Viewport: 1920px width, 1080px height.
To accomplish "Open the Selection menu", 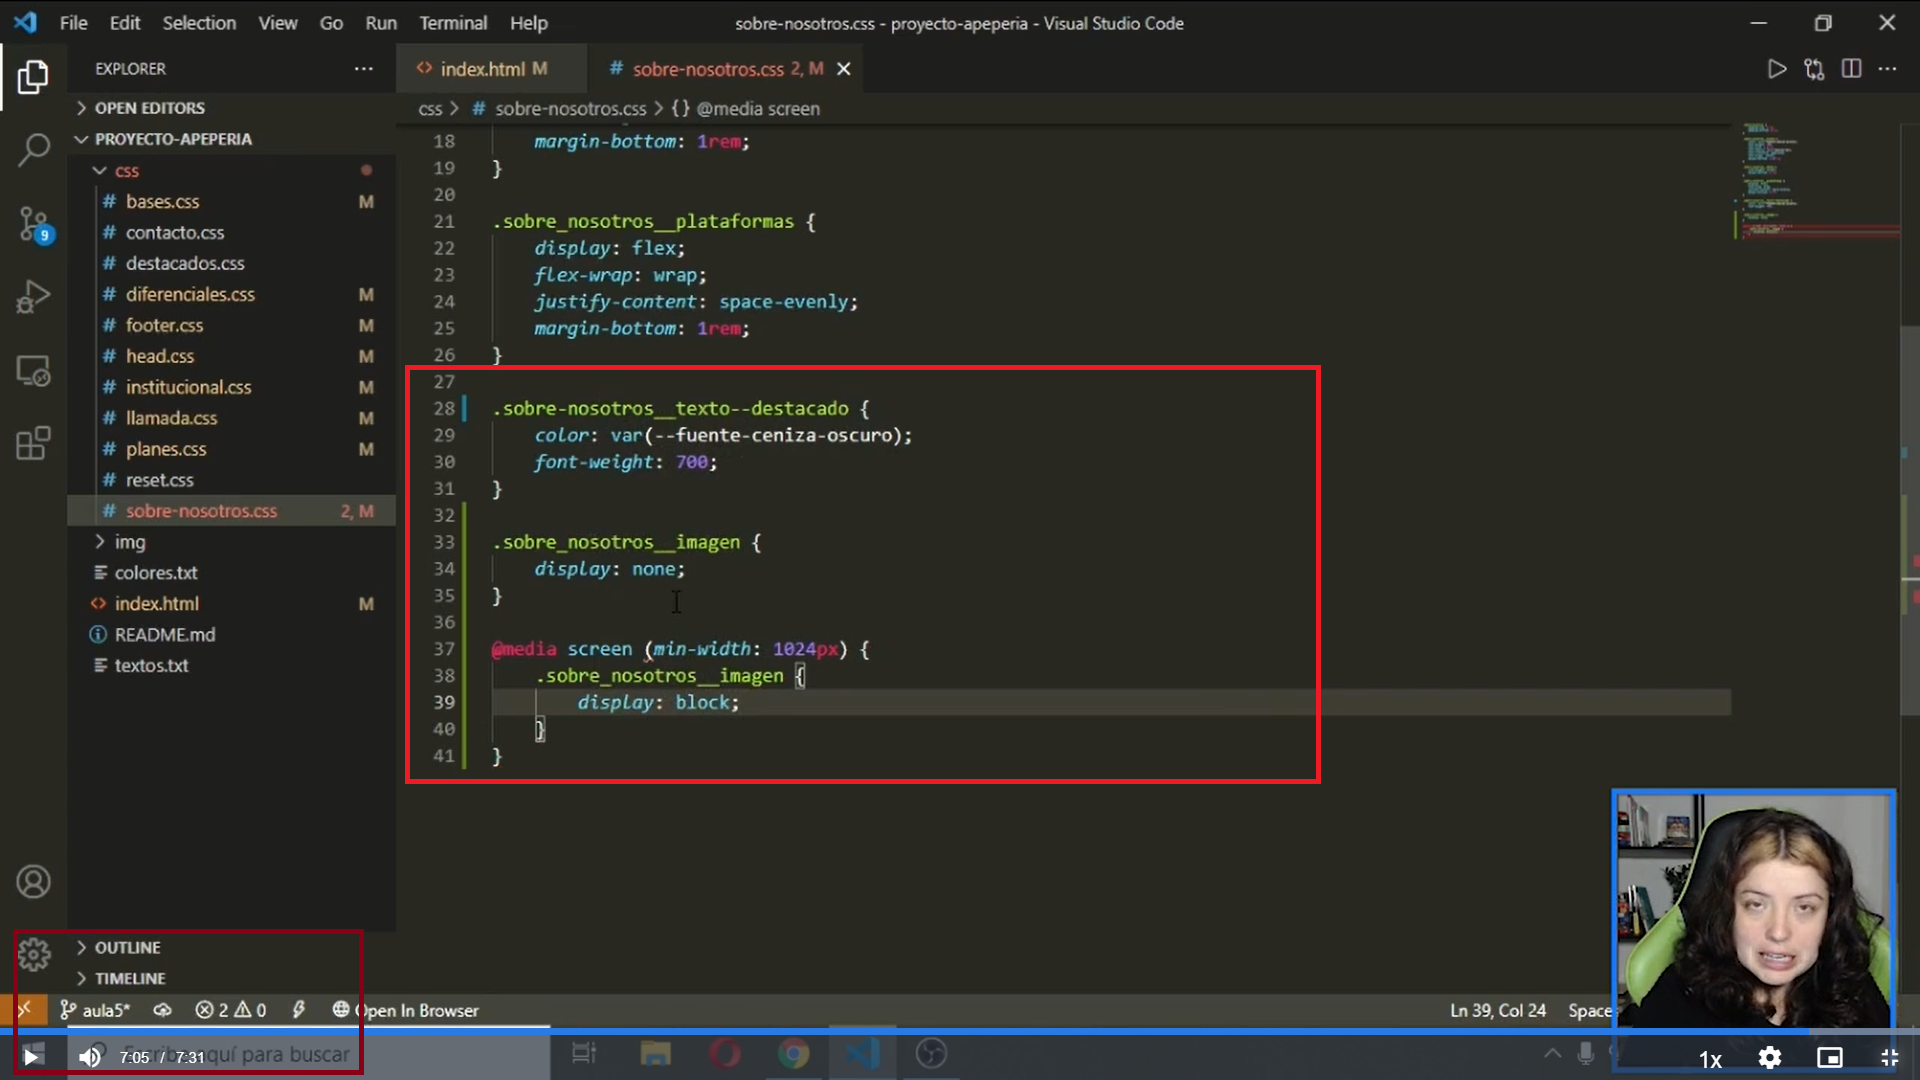I will (x=199, y=23).
